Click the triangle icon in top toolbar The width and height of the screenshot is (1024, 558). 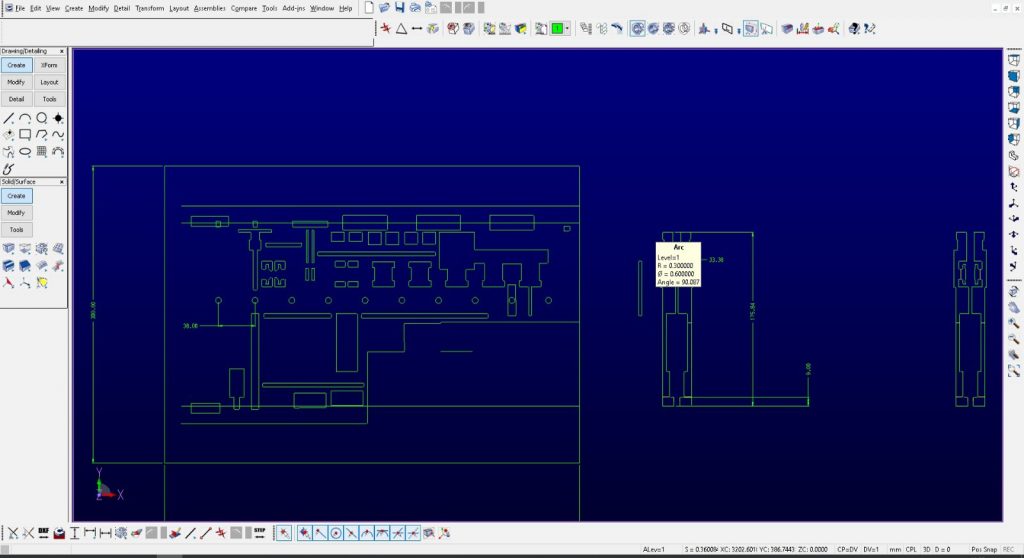point(402,29)
